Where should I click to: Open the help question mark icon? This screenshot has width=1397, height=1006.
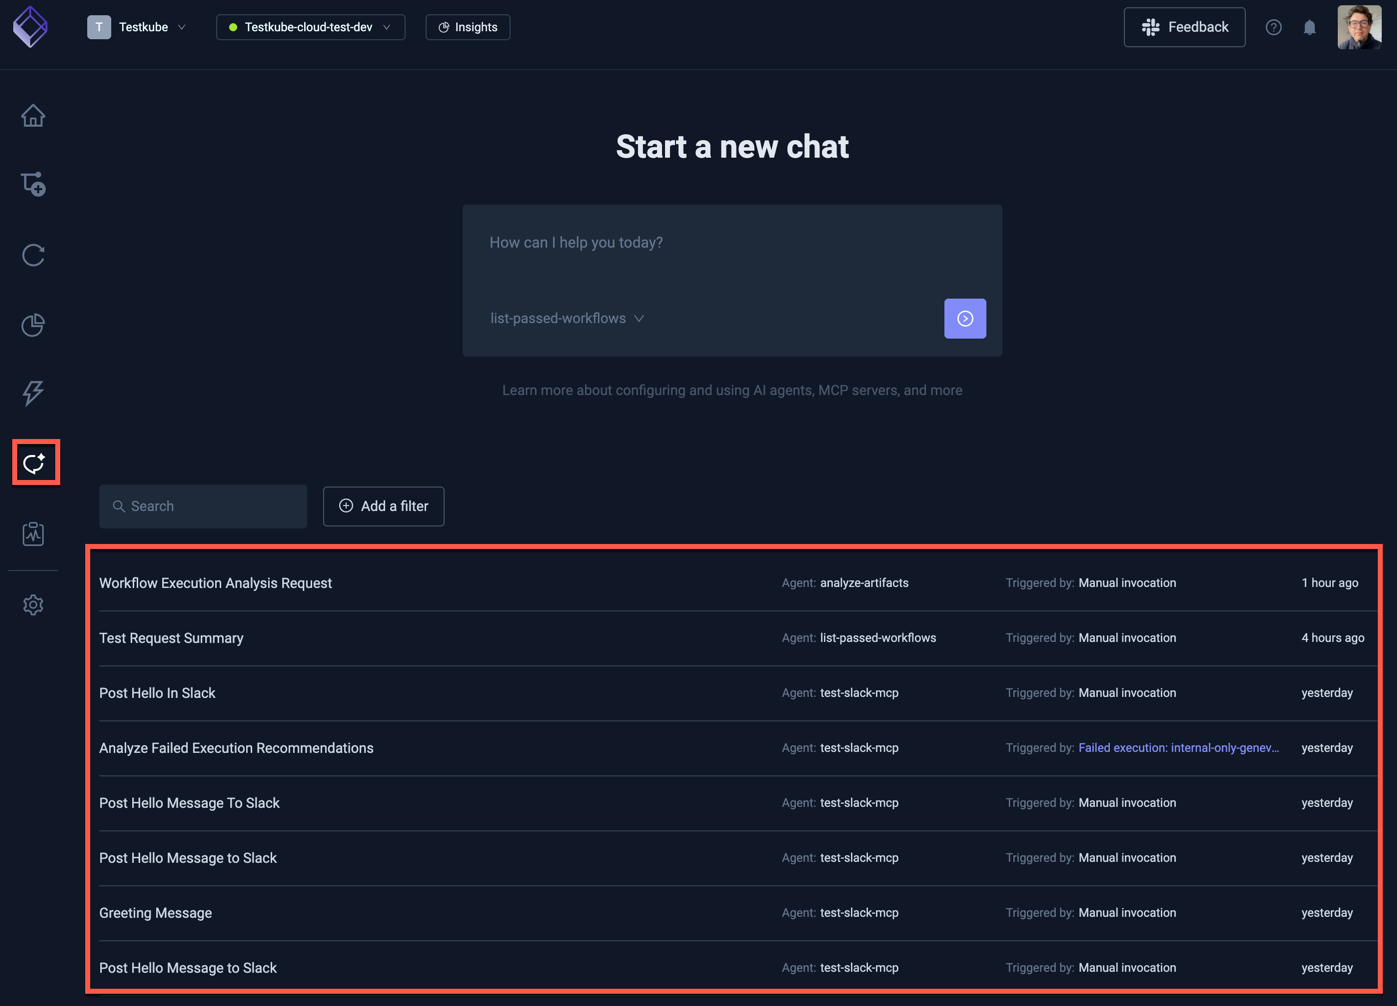[1273, 27]
